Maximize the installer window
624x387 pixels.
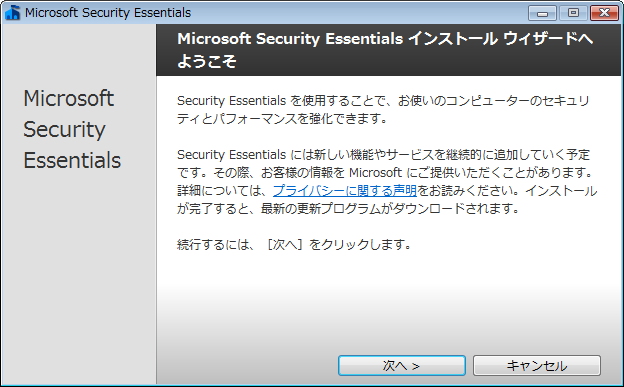(x=573, y=13)
